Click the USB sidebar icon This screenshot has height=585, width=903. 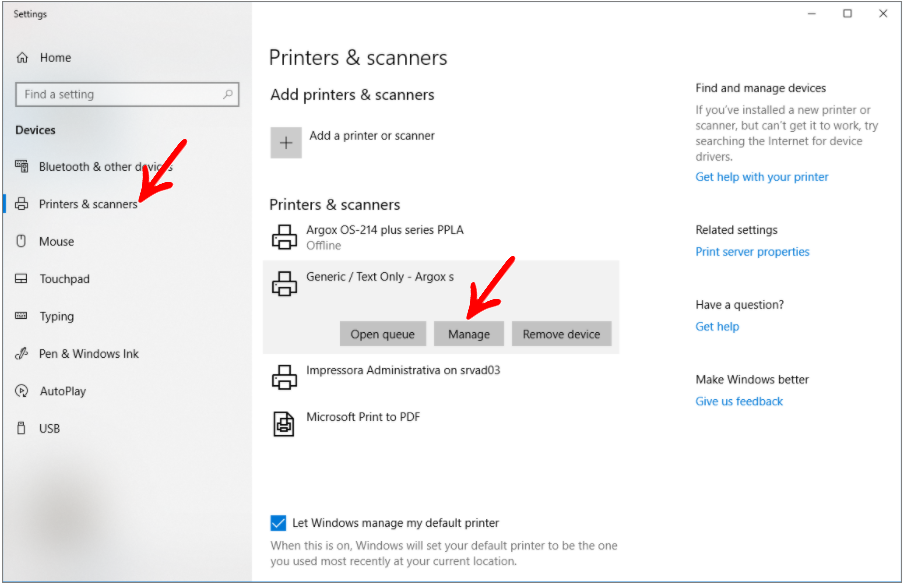[x=21, y=428]
